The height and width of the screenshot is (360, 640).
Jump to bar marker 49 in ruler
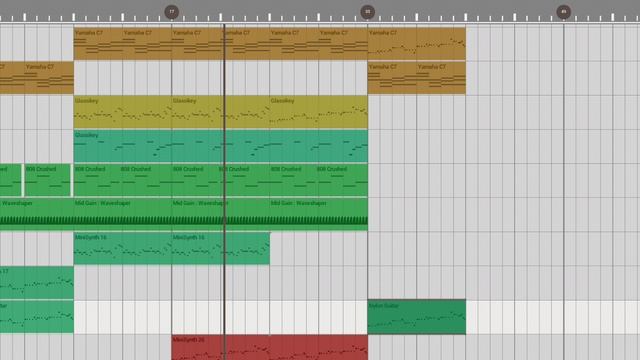tap(564, 12)
